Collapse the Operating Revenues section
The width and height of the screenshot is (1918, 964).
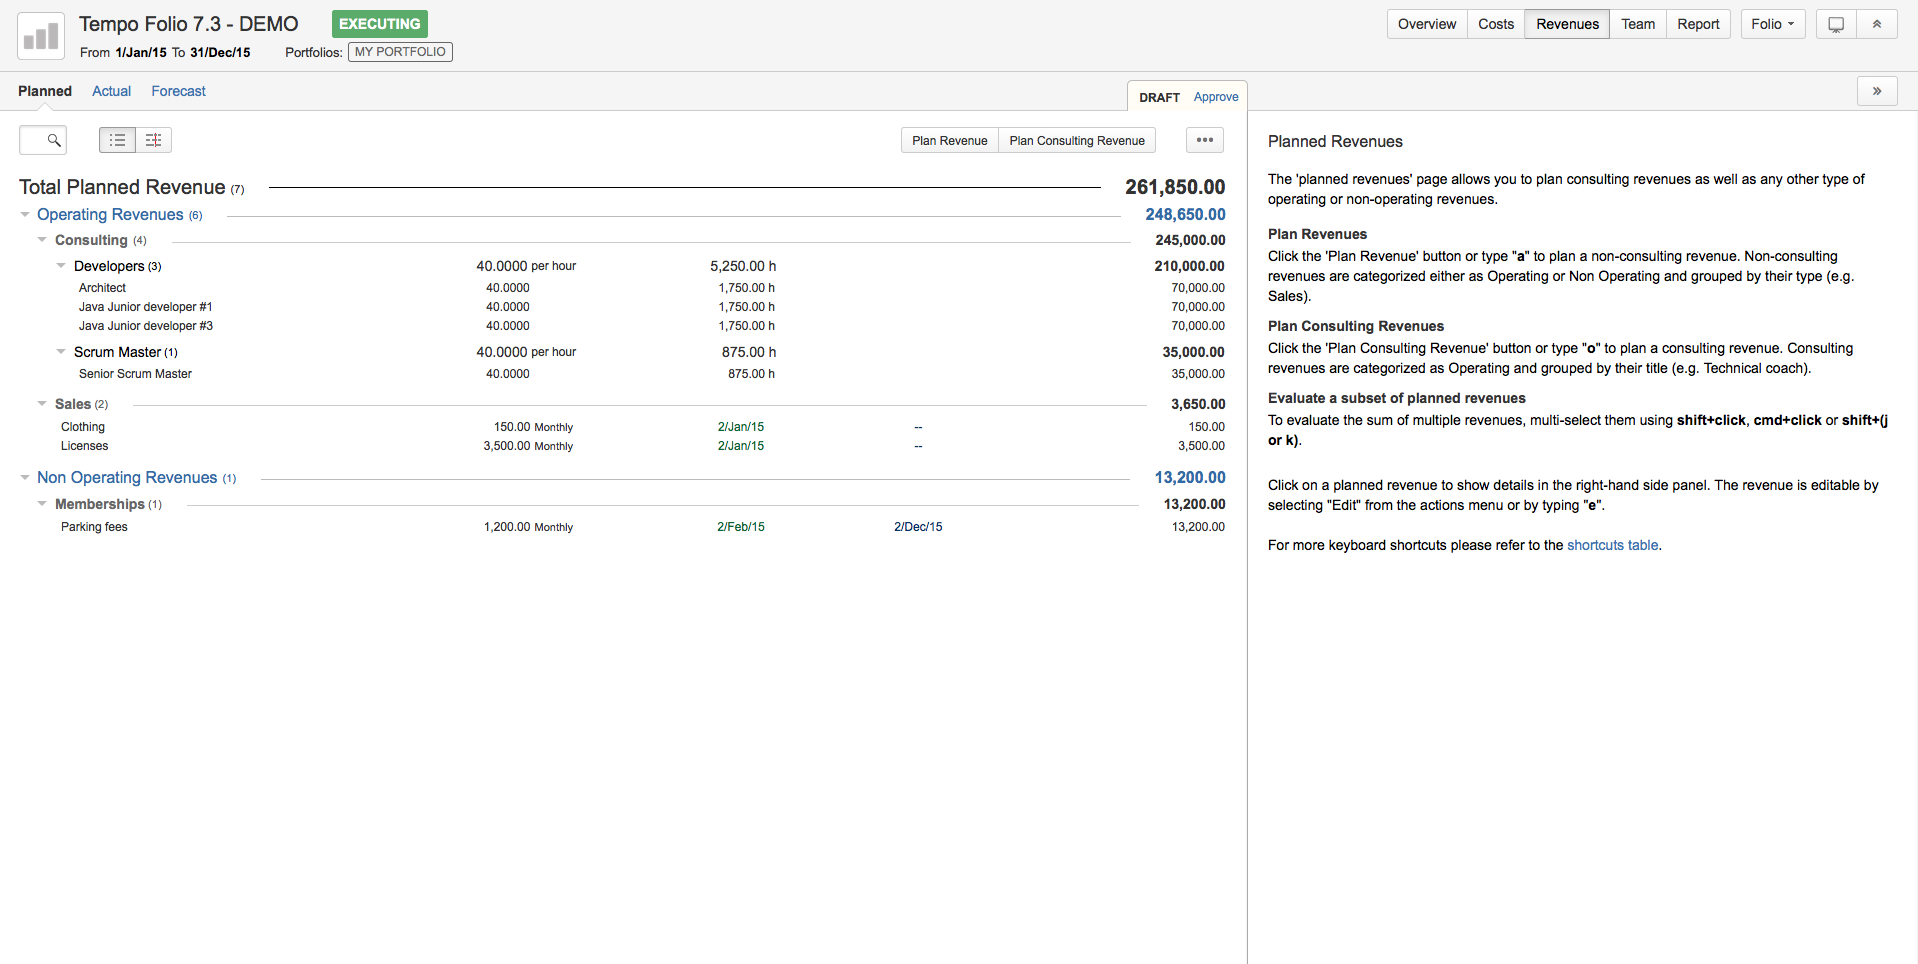pos(24,214)
